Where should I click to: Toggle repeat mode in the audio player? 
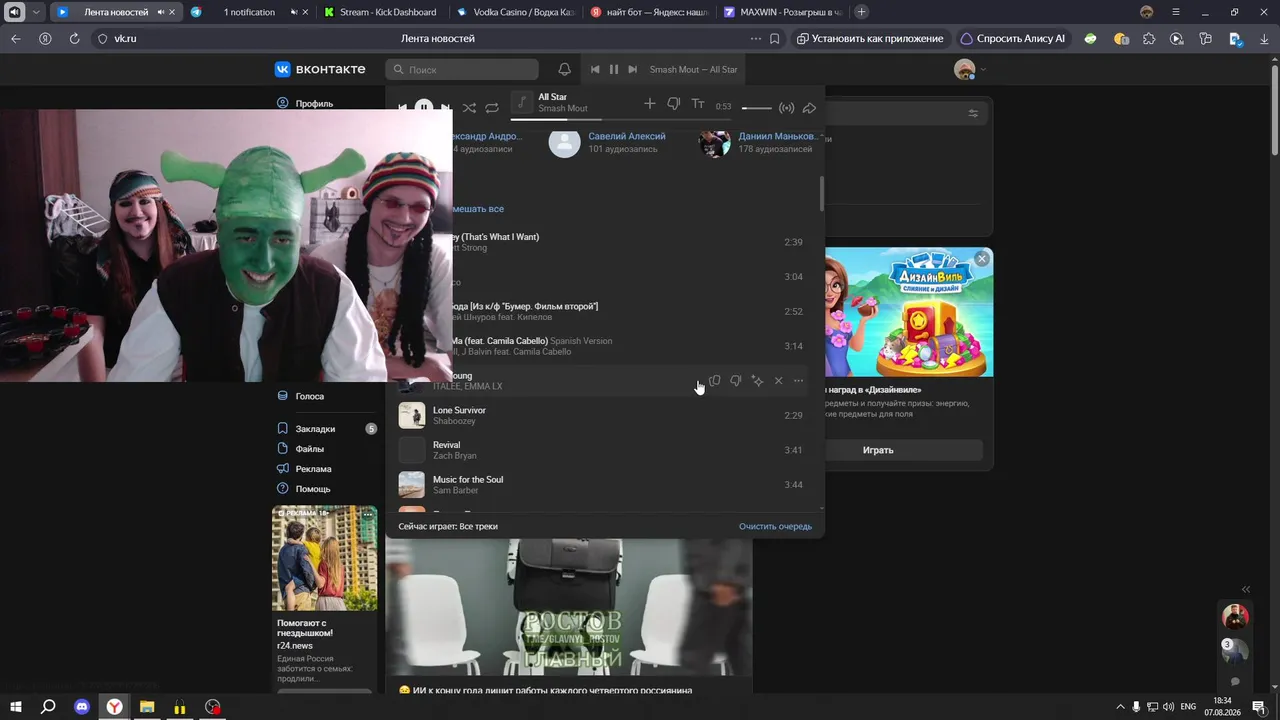click(x=492, y=107)
